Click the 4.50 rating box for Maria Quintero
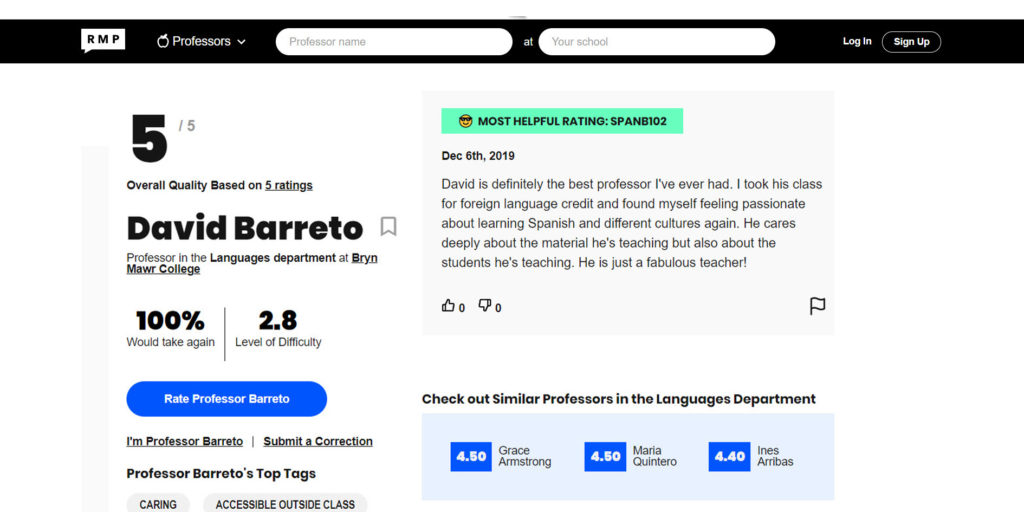 pos(605,456)
